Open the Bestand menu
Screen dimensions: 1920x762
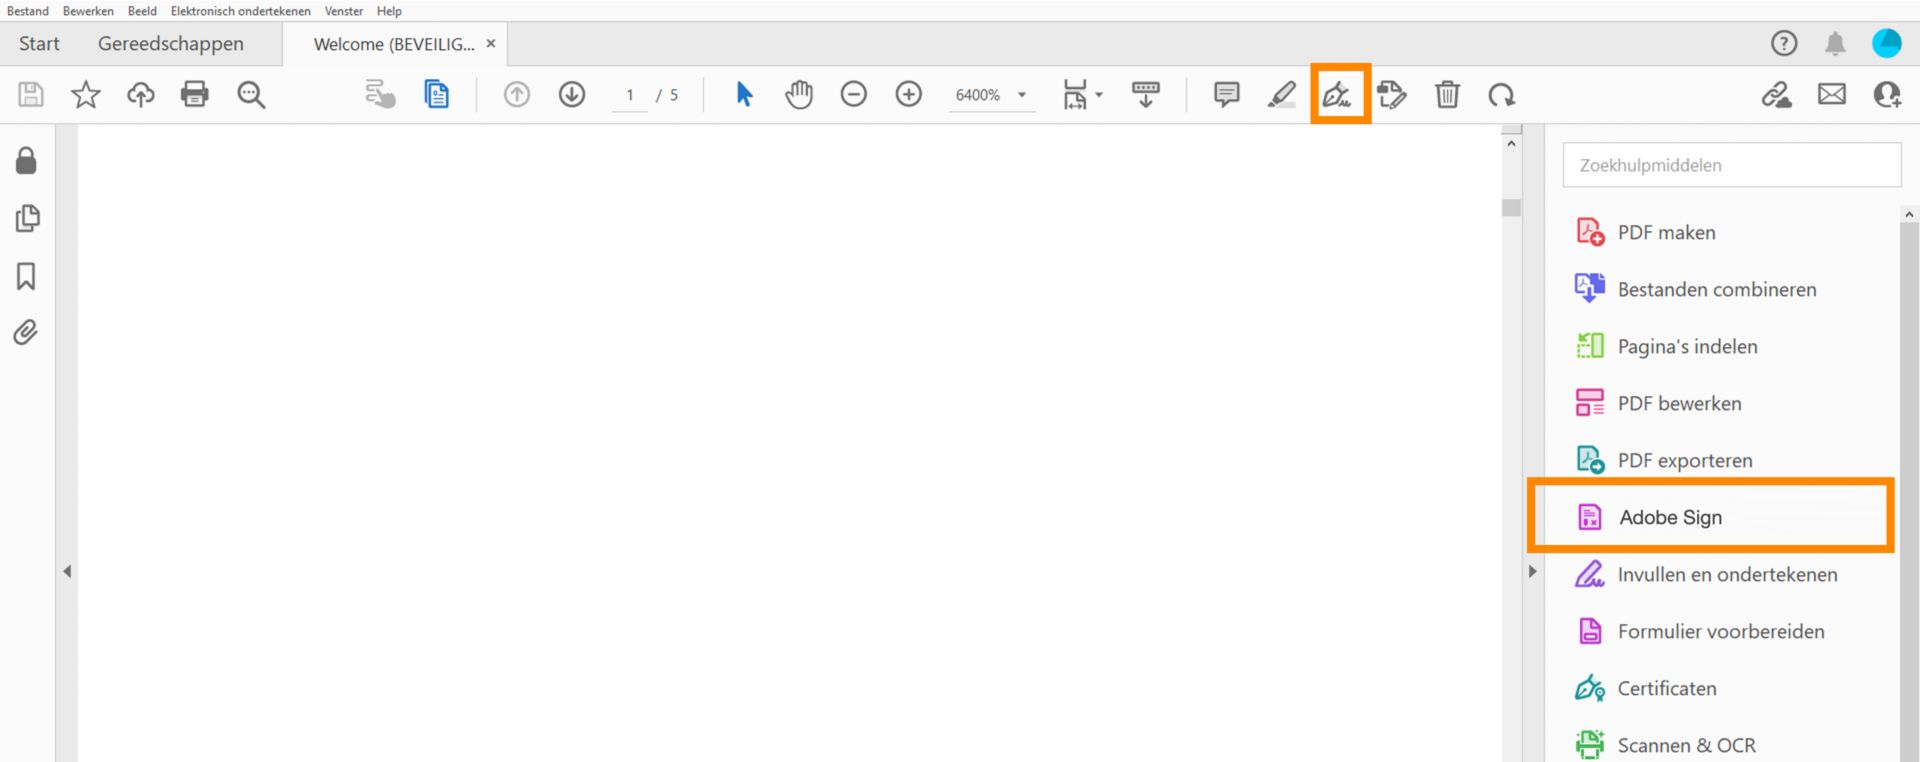click(x=28, y=11)
